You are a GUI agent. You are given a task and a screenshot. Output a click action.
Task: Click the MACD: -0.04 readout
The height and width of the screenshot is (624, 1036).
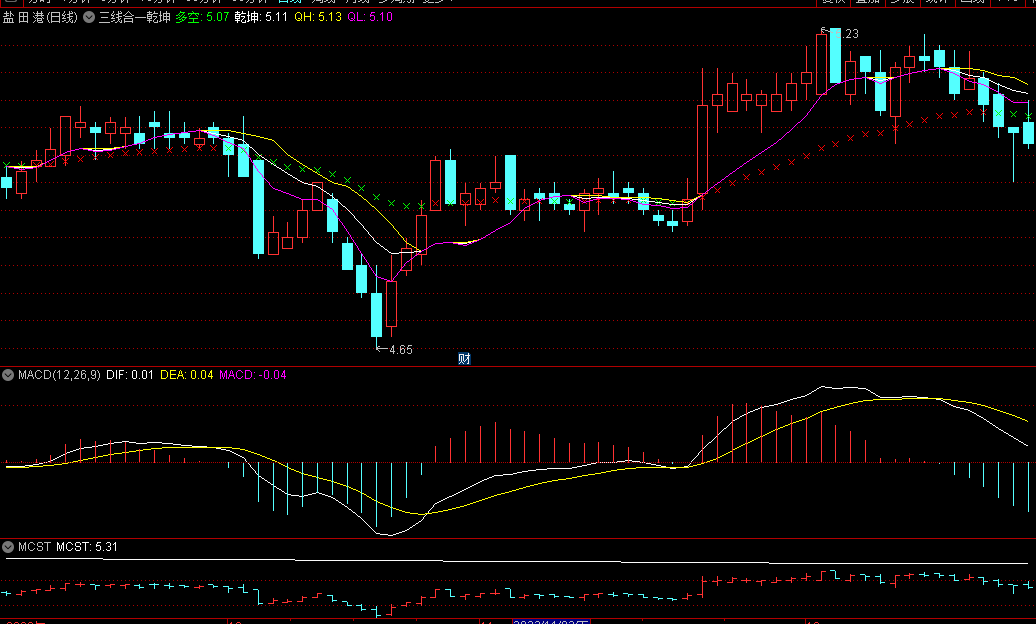pos(253,375)
